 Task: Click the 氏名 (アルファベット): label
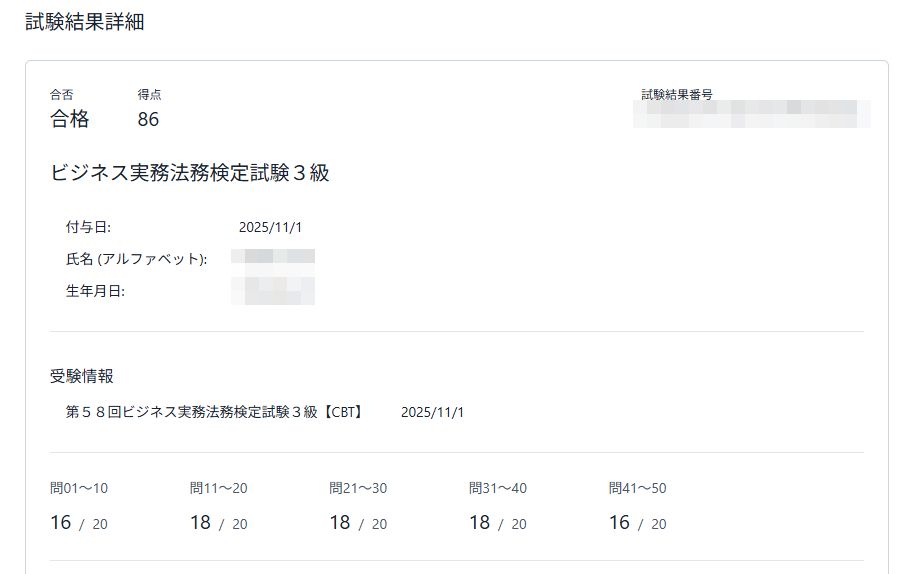(137, 259)
